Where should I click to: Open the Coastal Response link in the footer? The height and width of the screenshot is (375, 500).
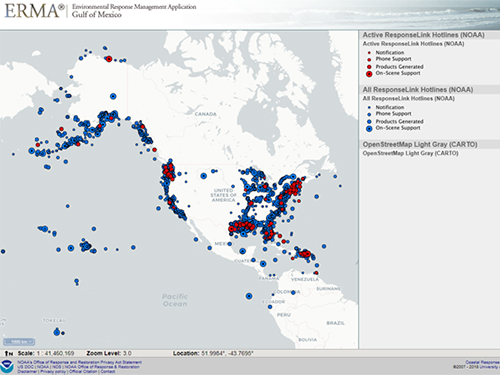(x=482, y=362)
